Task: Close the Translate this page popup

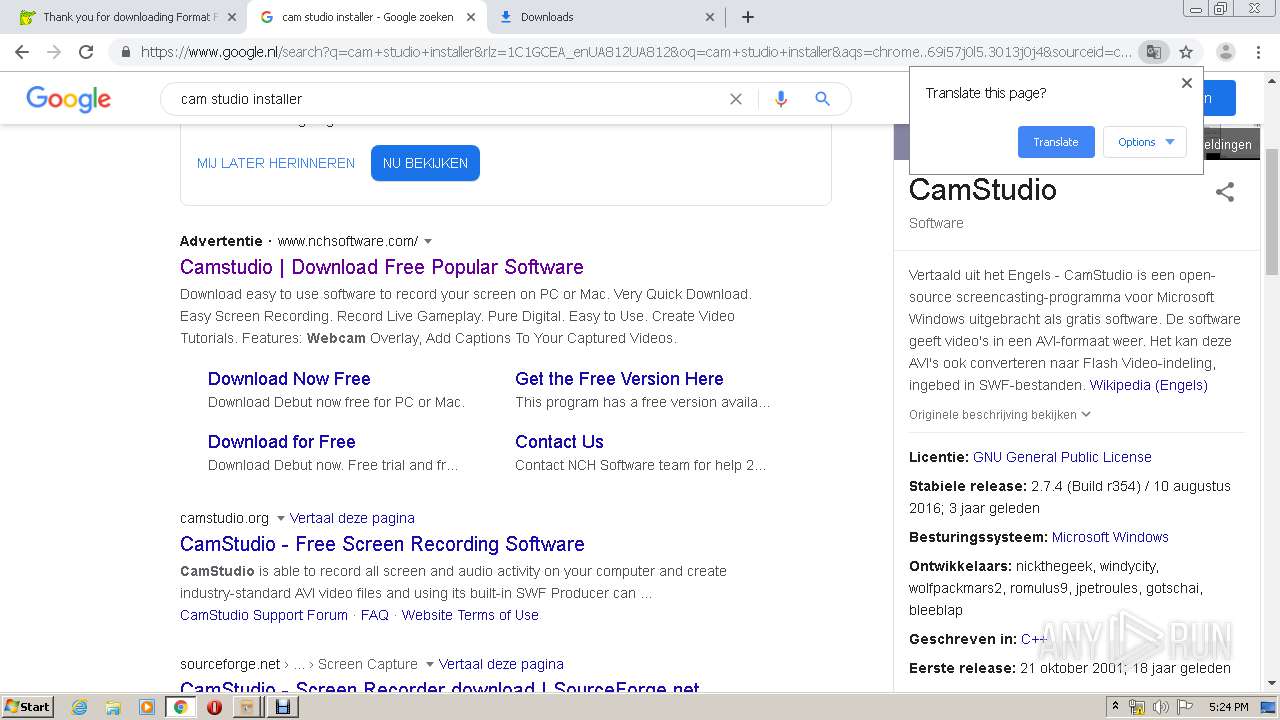Action: tap(1187, 83)
